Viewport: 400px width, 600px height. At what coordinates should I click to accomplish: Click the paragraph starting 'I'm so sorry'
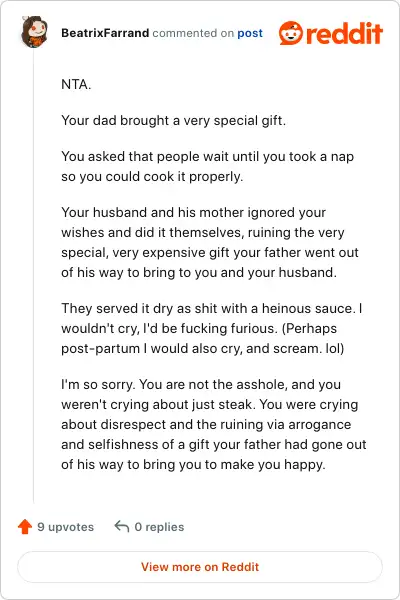[x=214, y=424]
